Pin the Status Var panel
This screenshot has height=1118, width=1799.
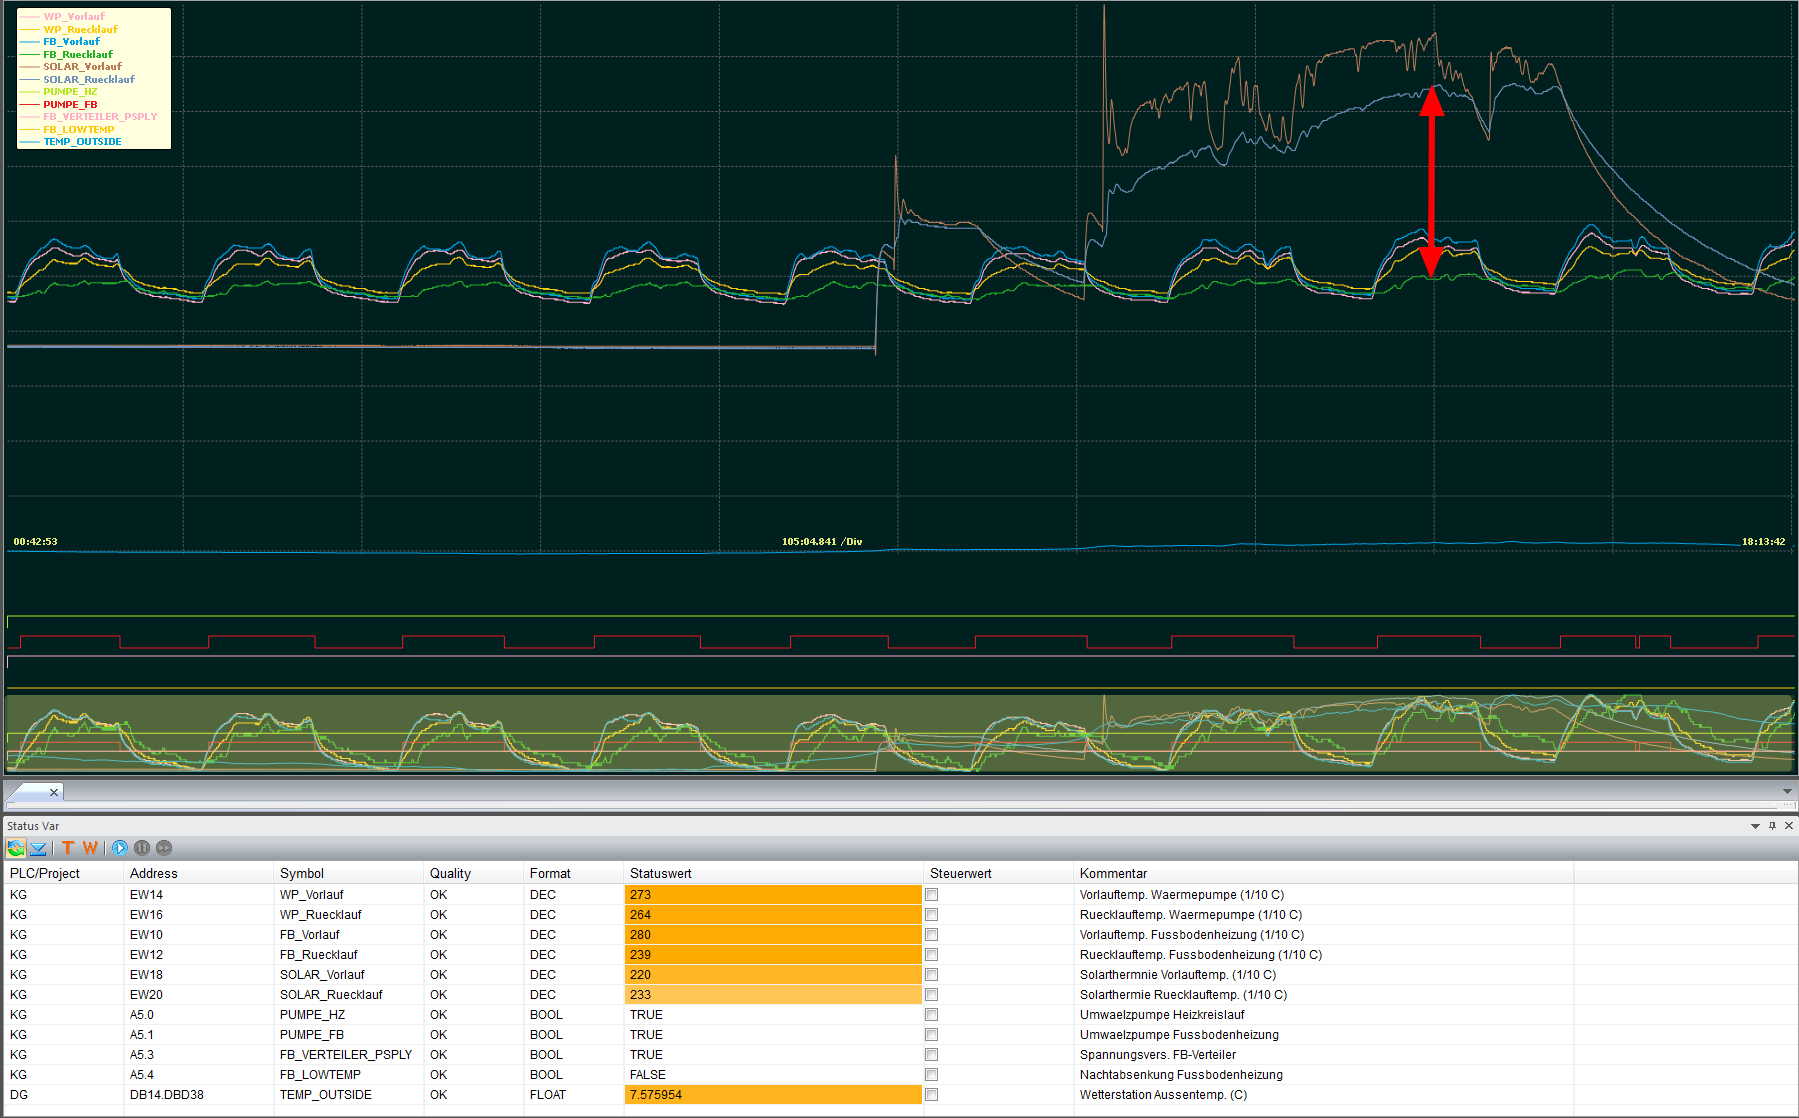[1772, 826]
